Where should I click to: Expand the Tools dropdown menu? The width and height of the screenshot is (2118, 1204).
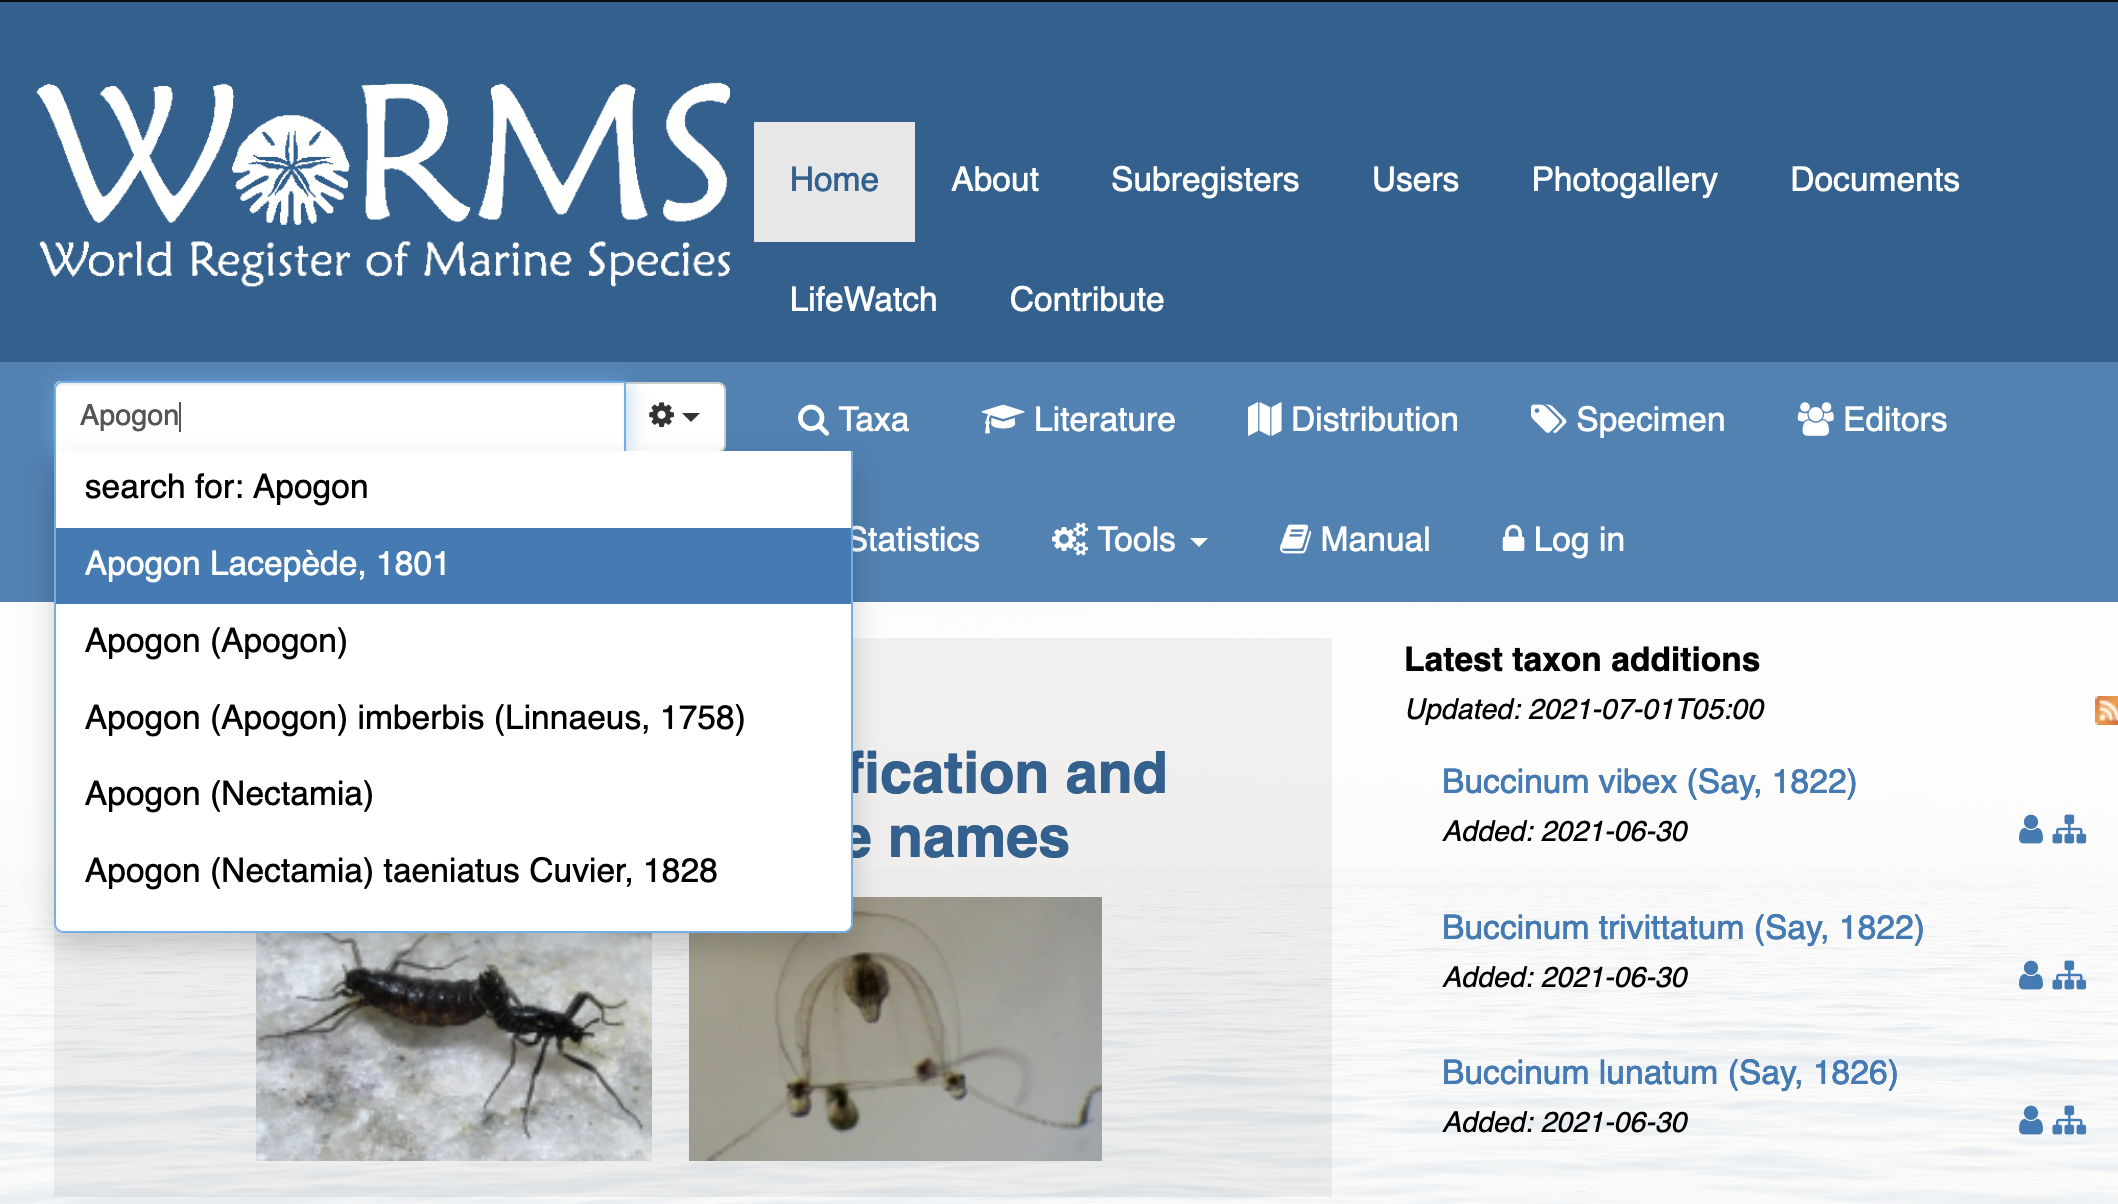pyautogui.click(x=1130, y=540)
